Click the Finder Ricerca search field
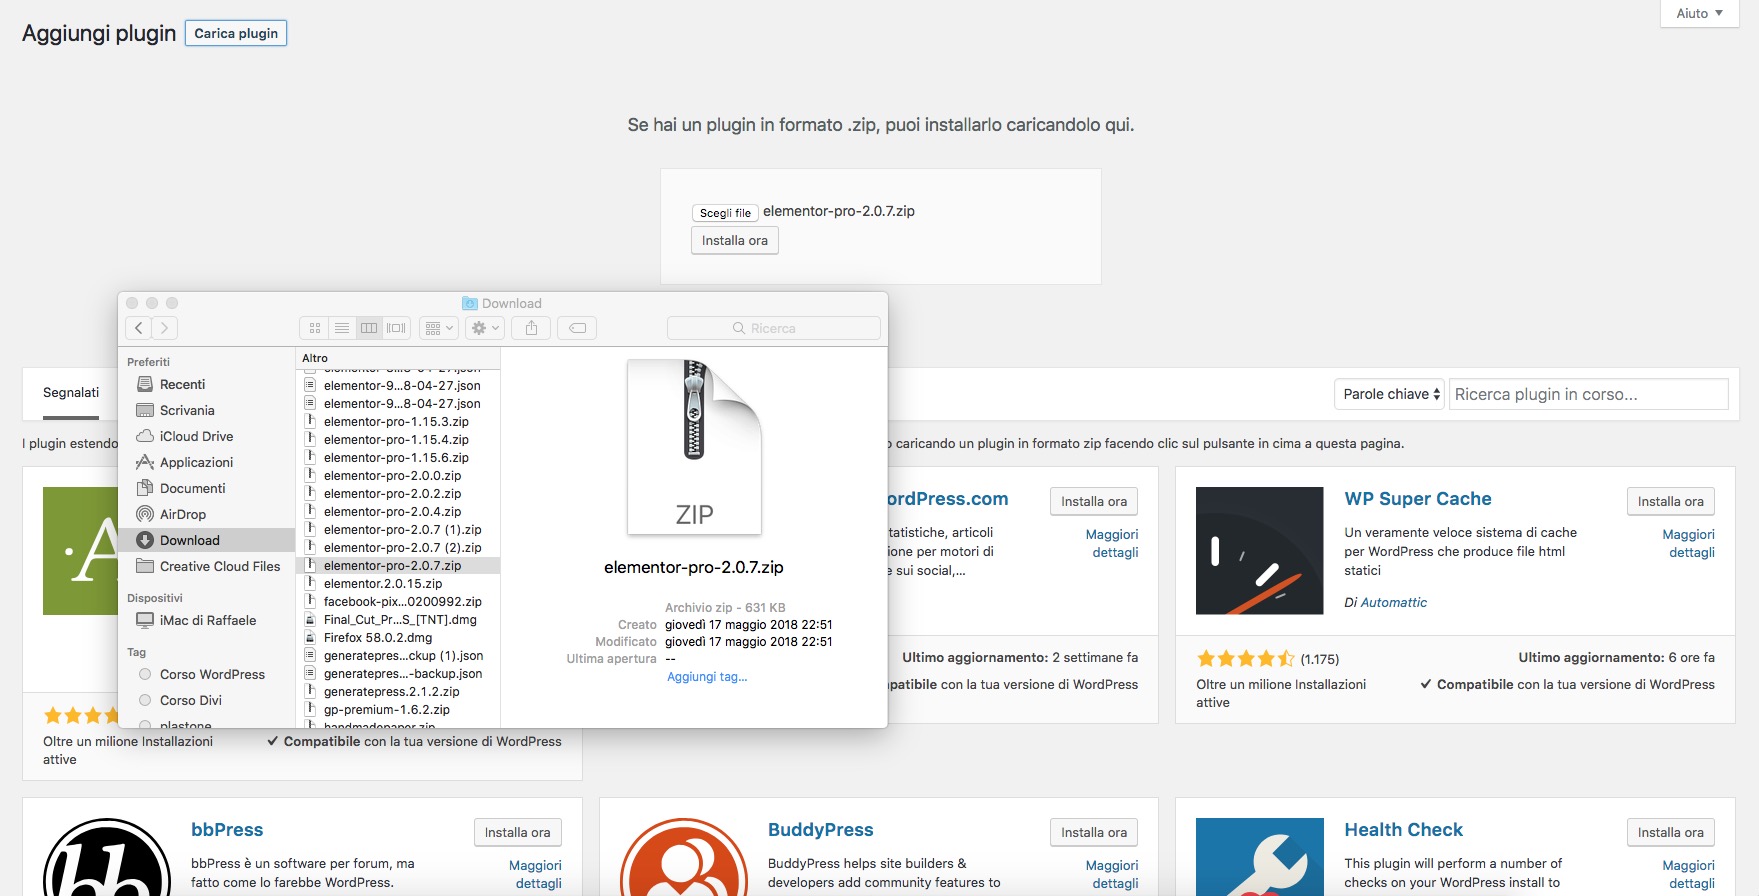The image size is (1759, 896). pos(773,328)
